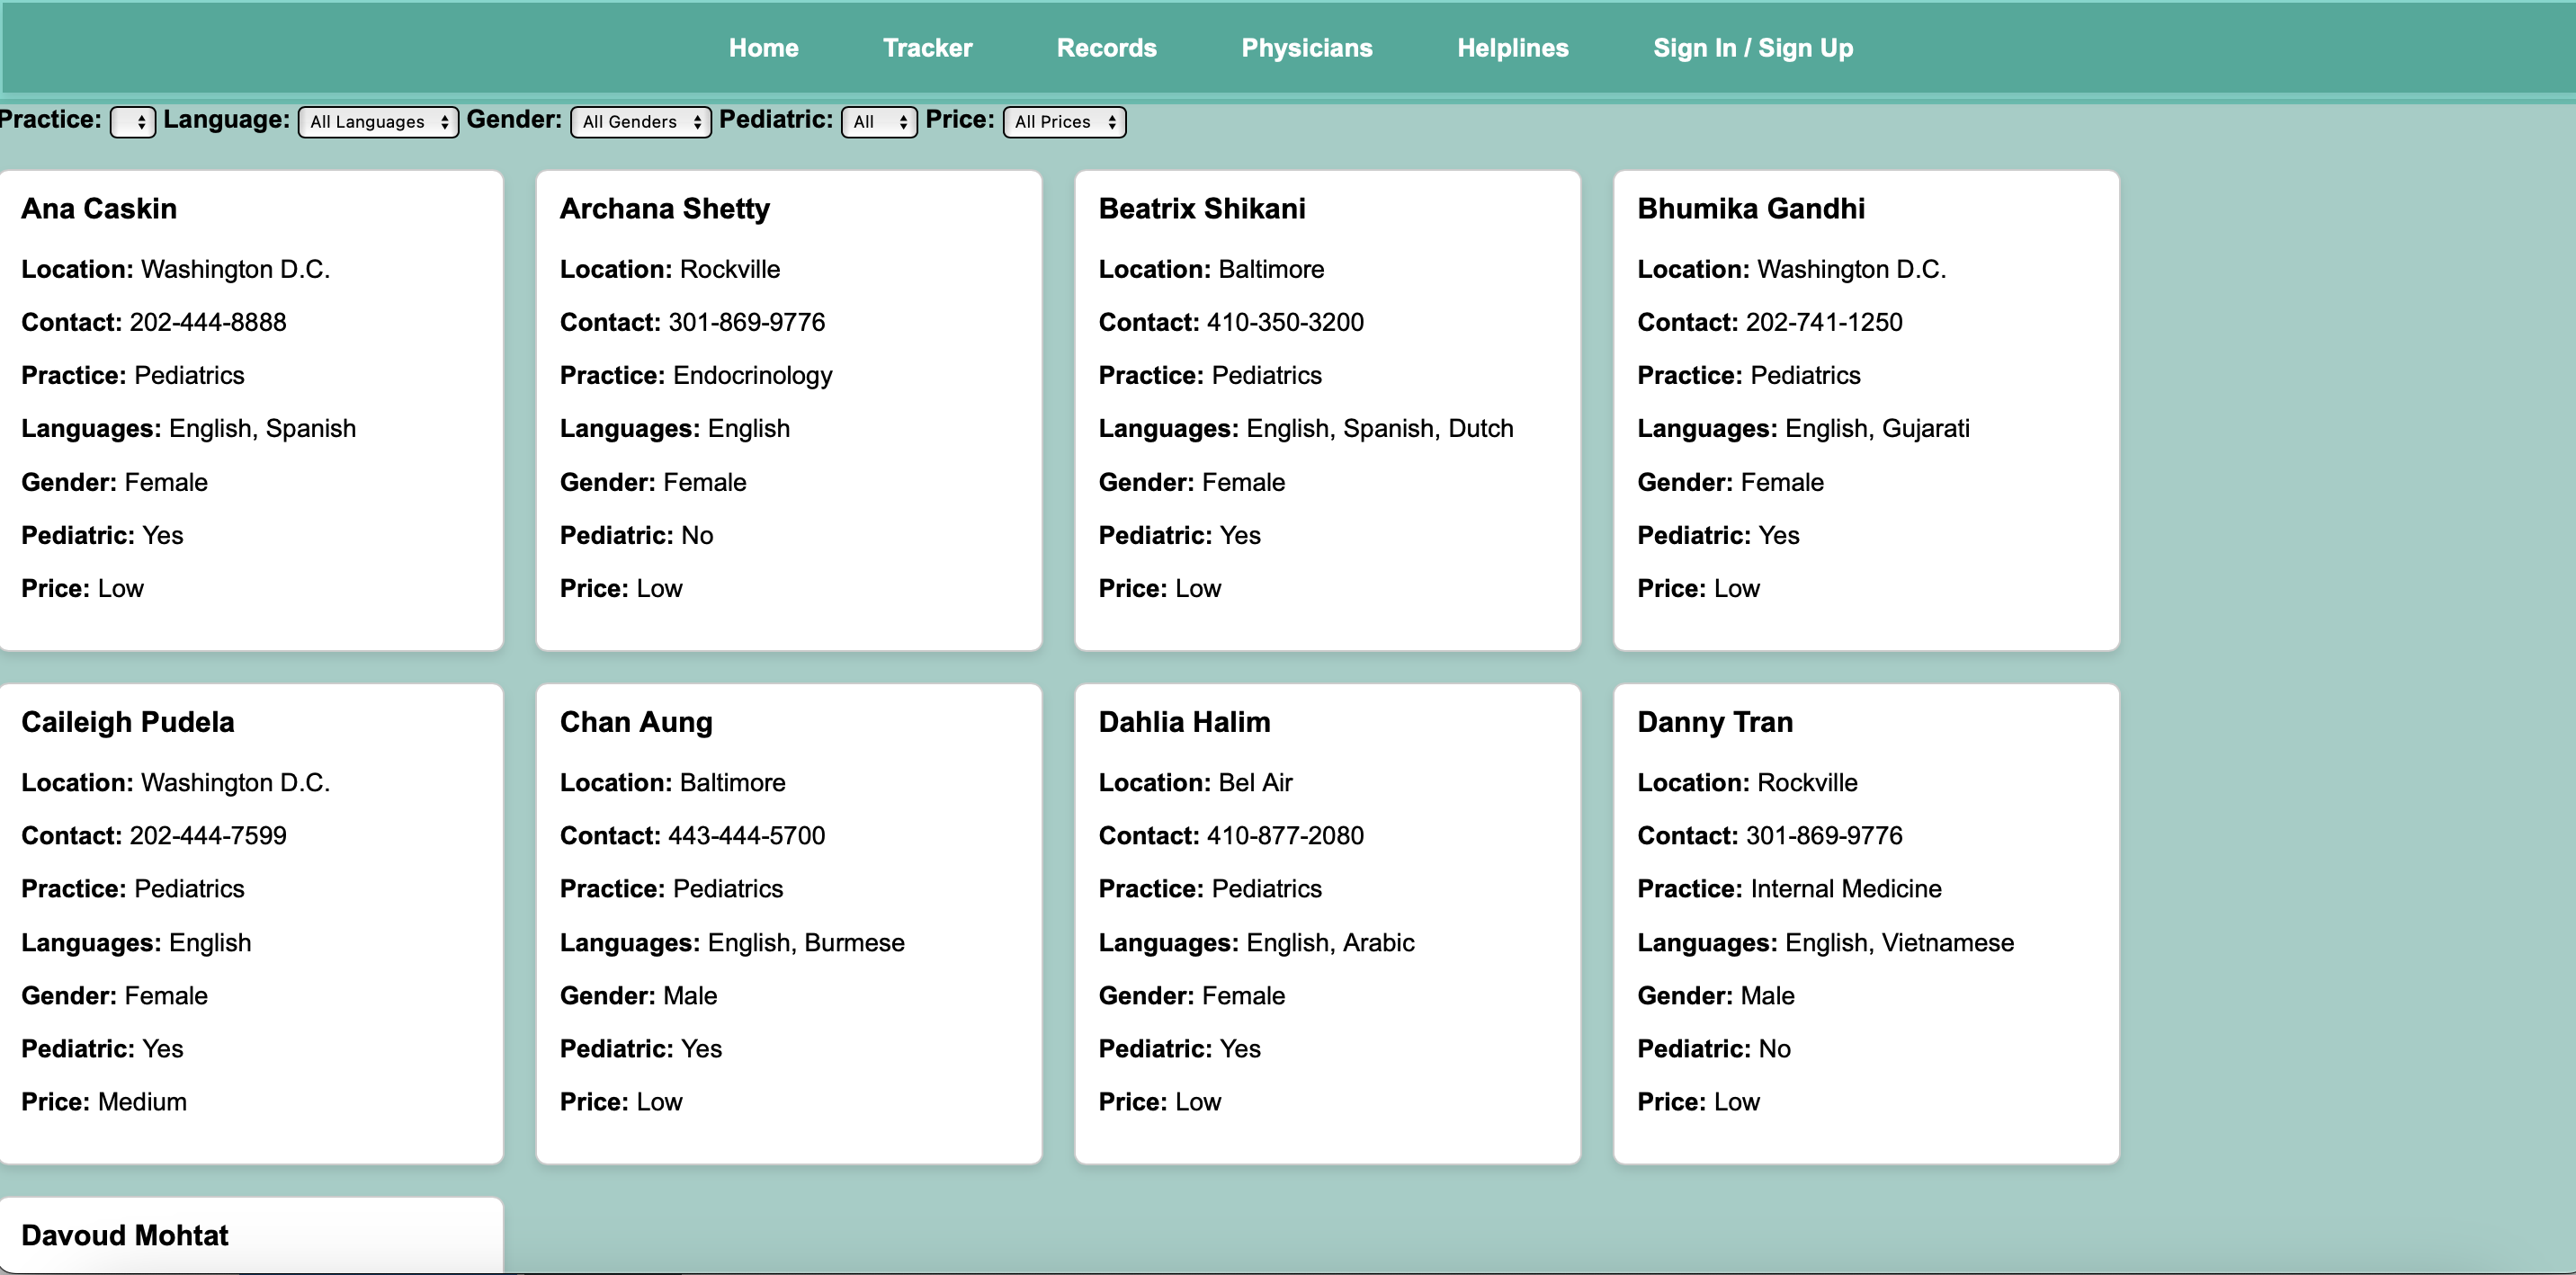Expand the Pediatric filter dropdown
The width and height of the screenshot is (2576, 1275).
(878, 122)
